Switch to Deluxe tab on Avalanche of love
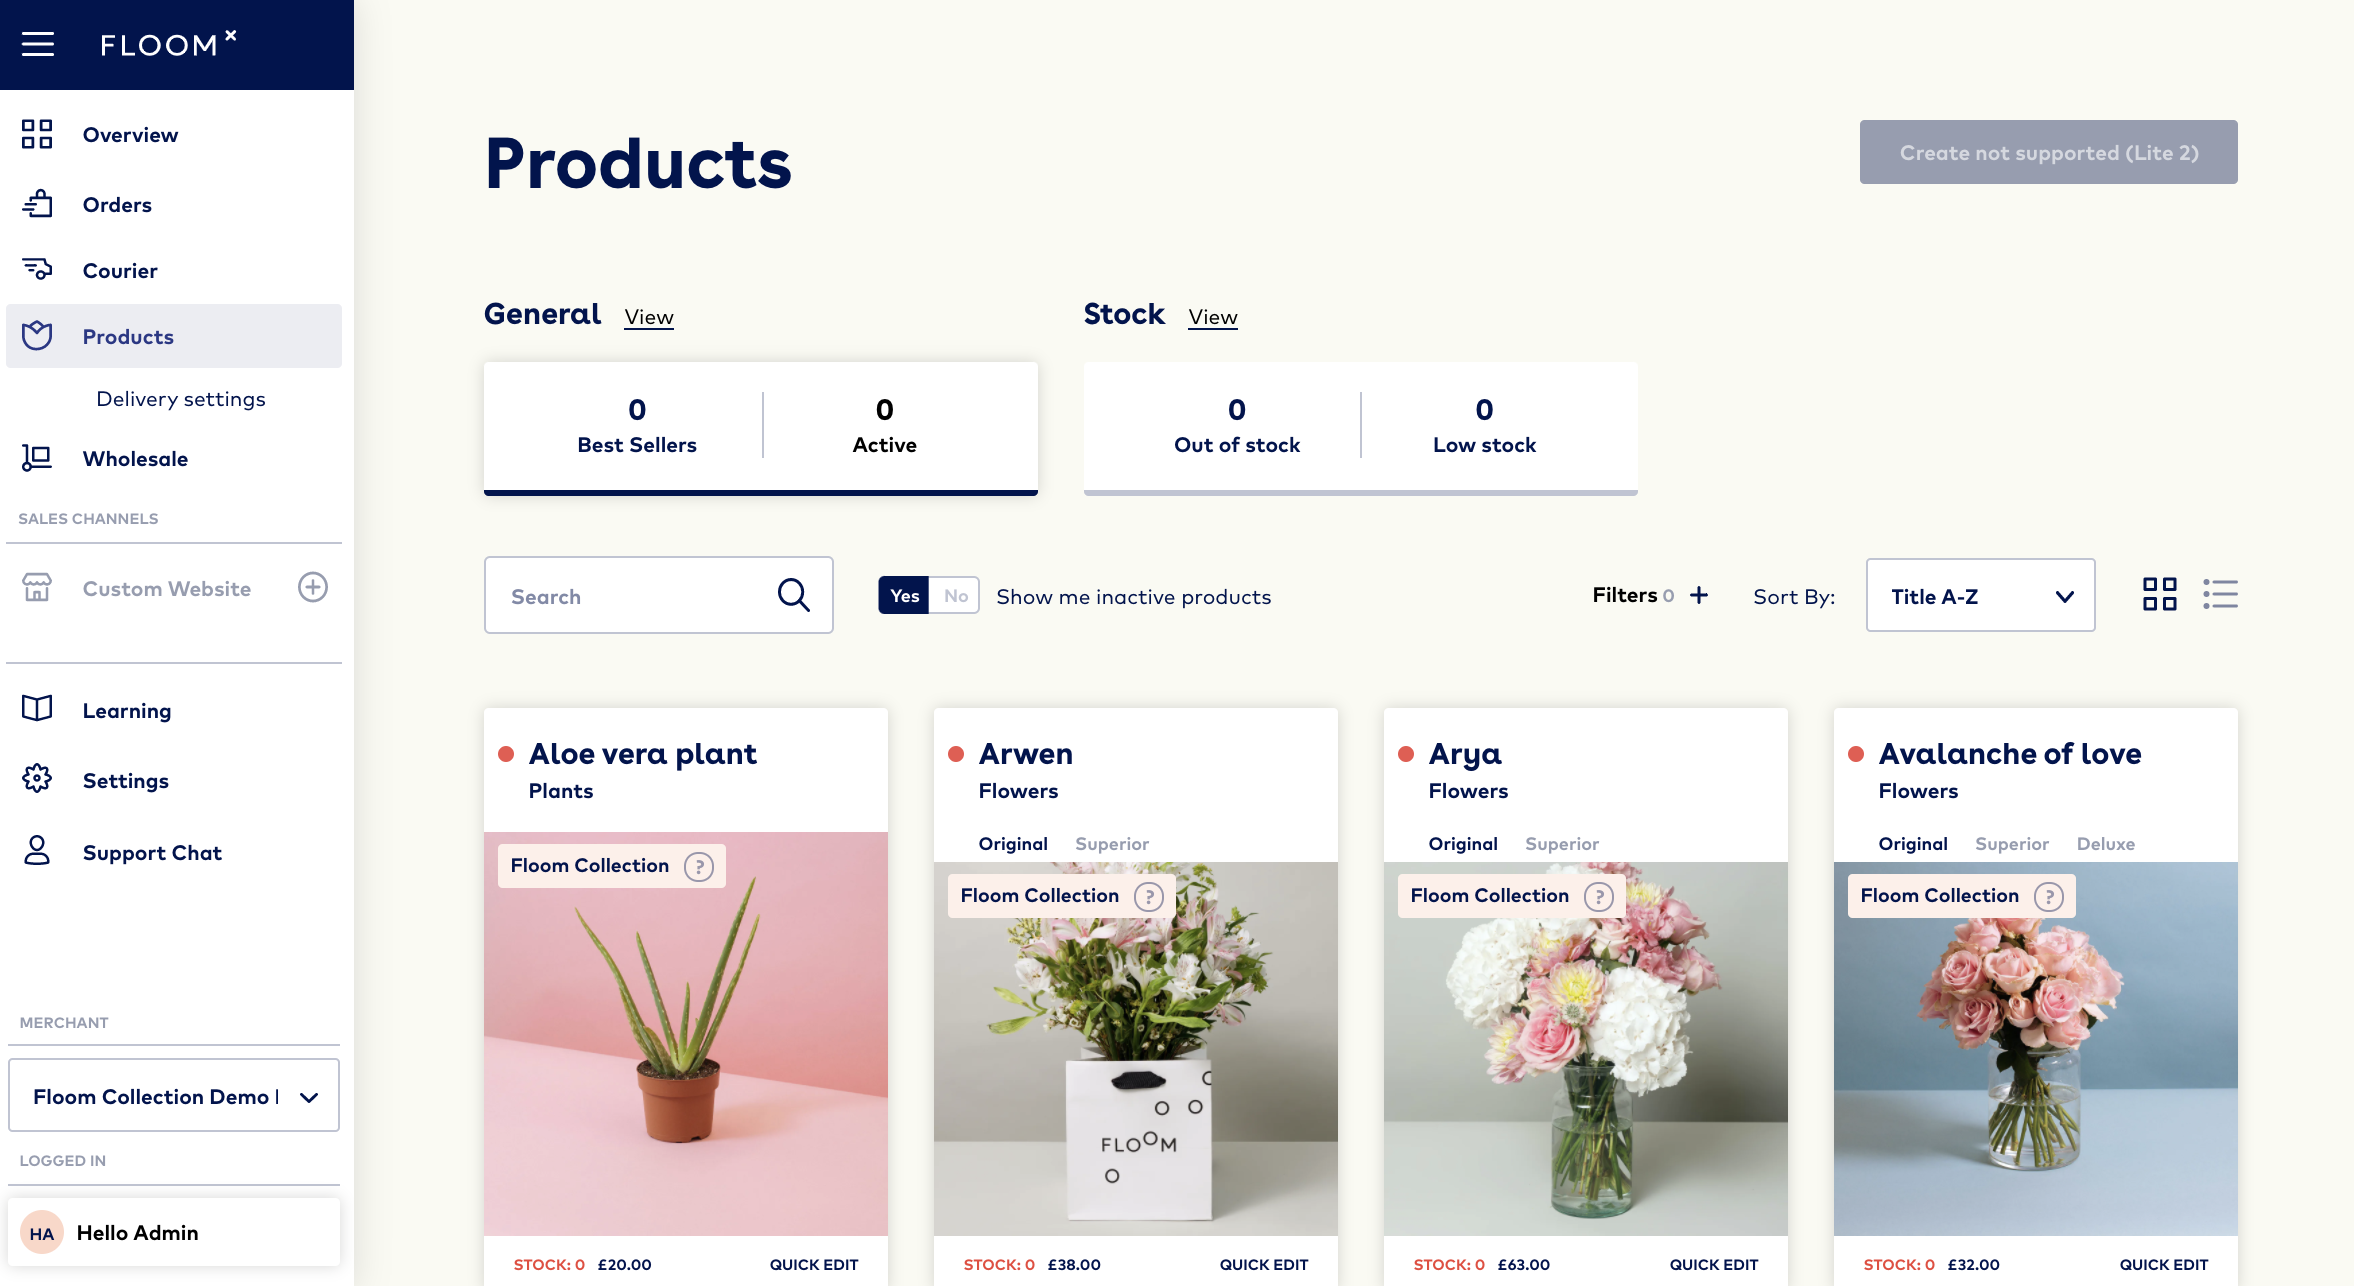 (x=2105, y=843)
